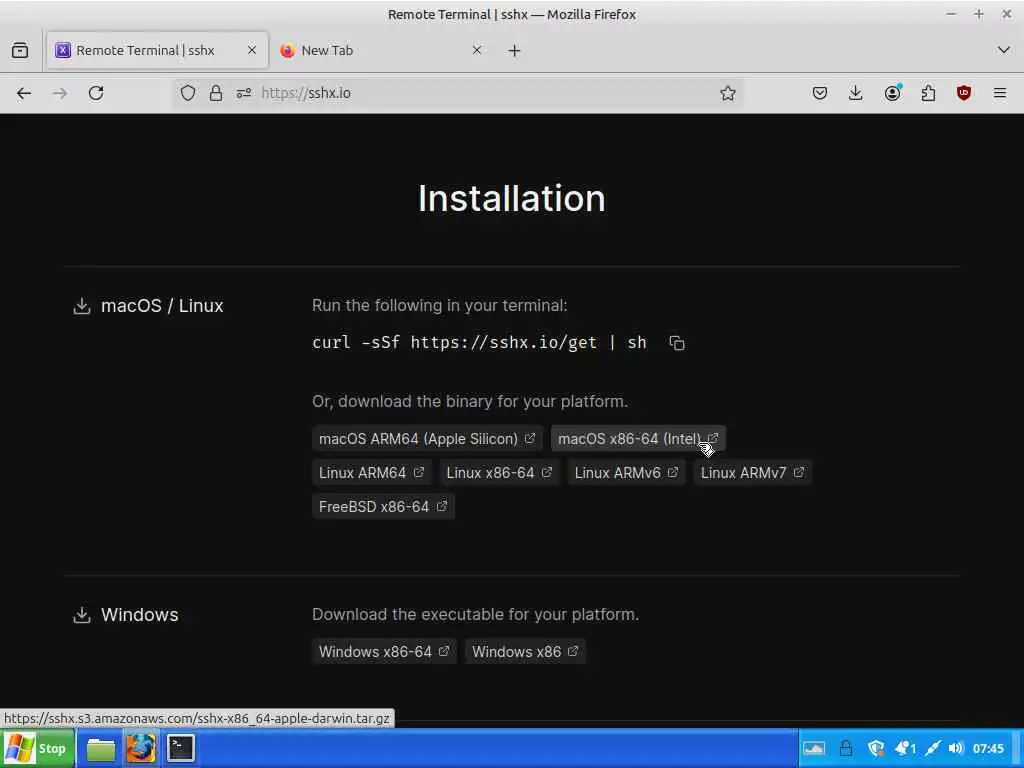Click the Firefox taskbar icon

point(141,749)
